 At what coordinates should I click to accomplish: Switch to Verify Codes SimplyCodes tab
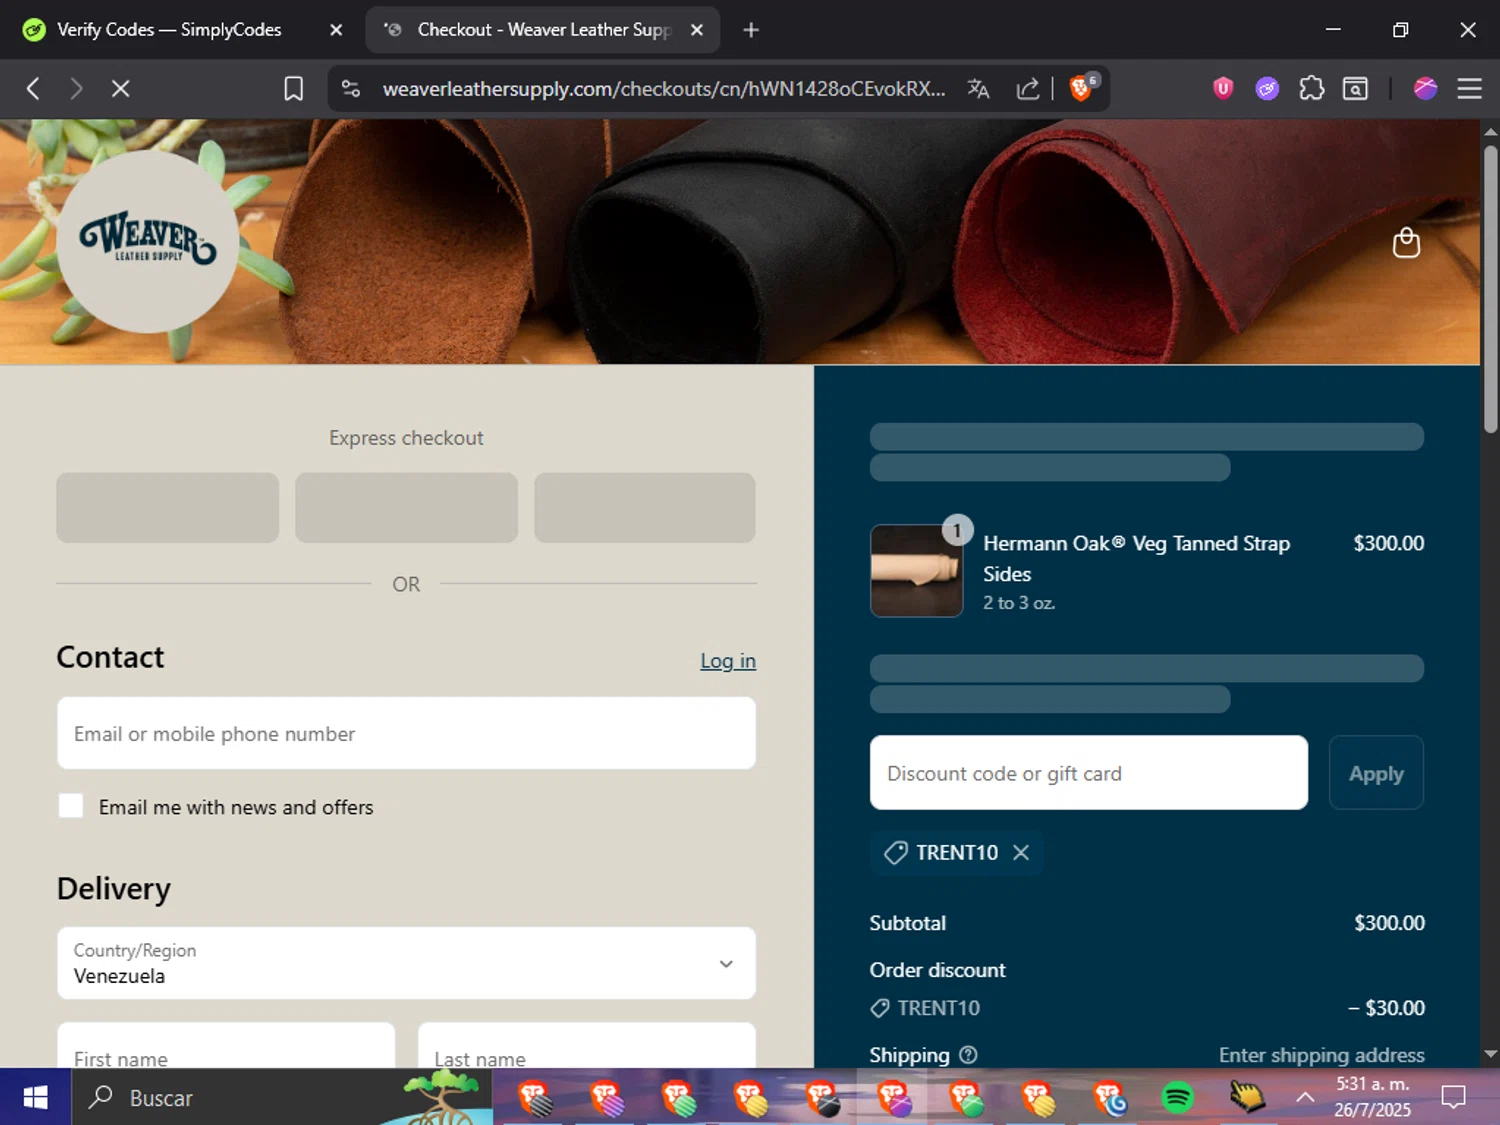(x=169, y=30)
